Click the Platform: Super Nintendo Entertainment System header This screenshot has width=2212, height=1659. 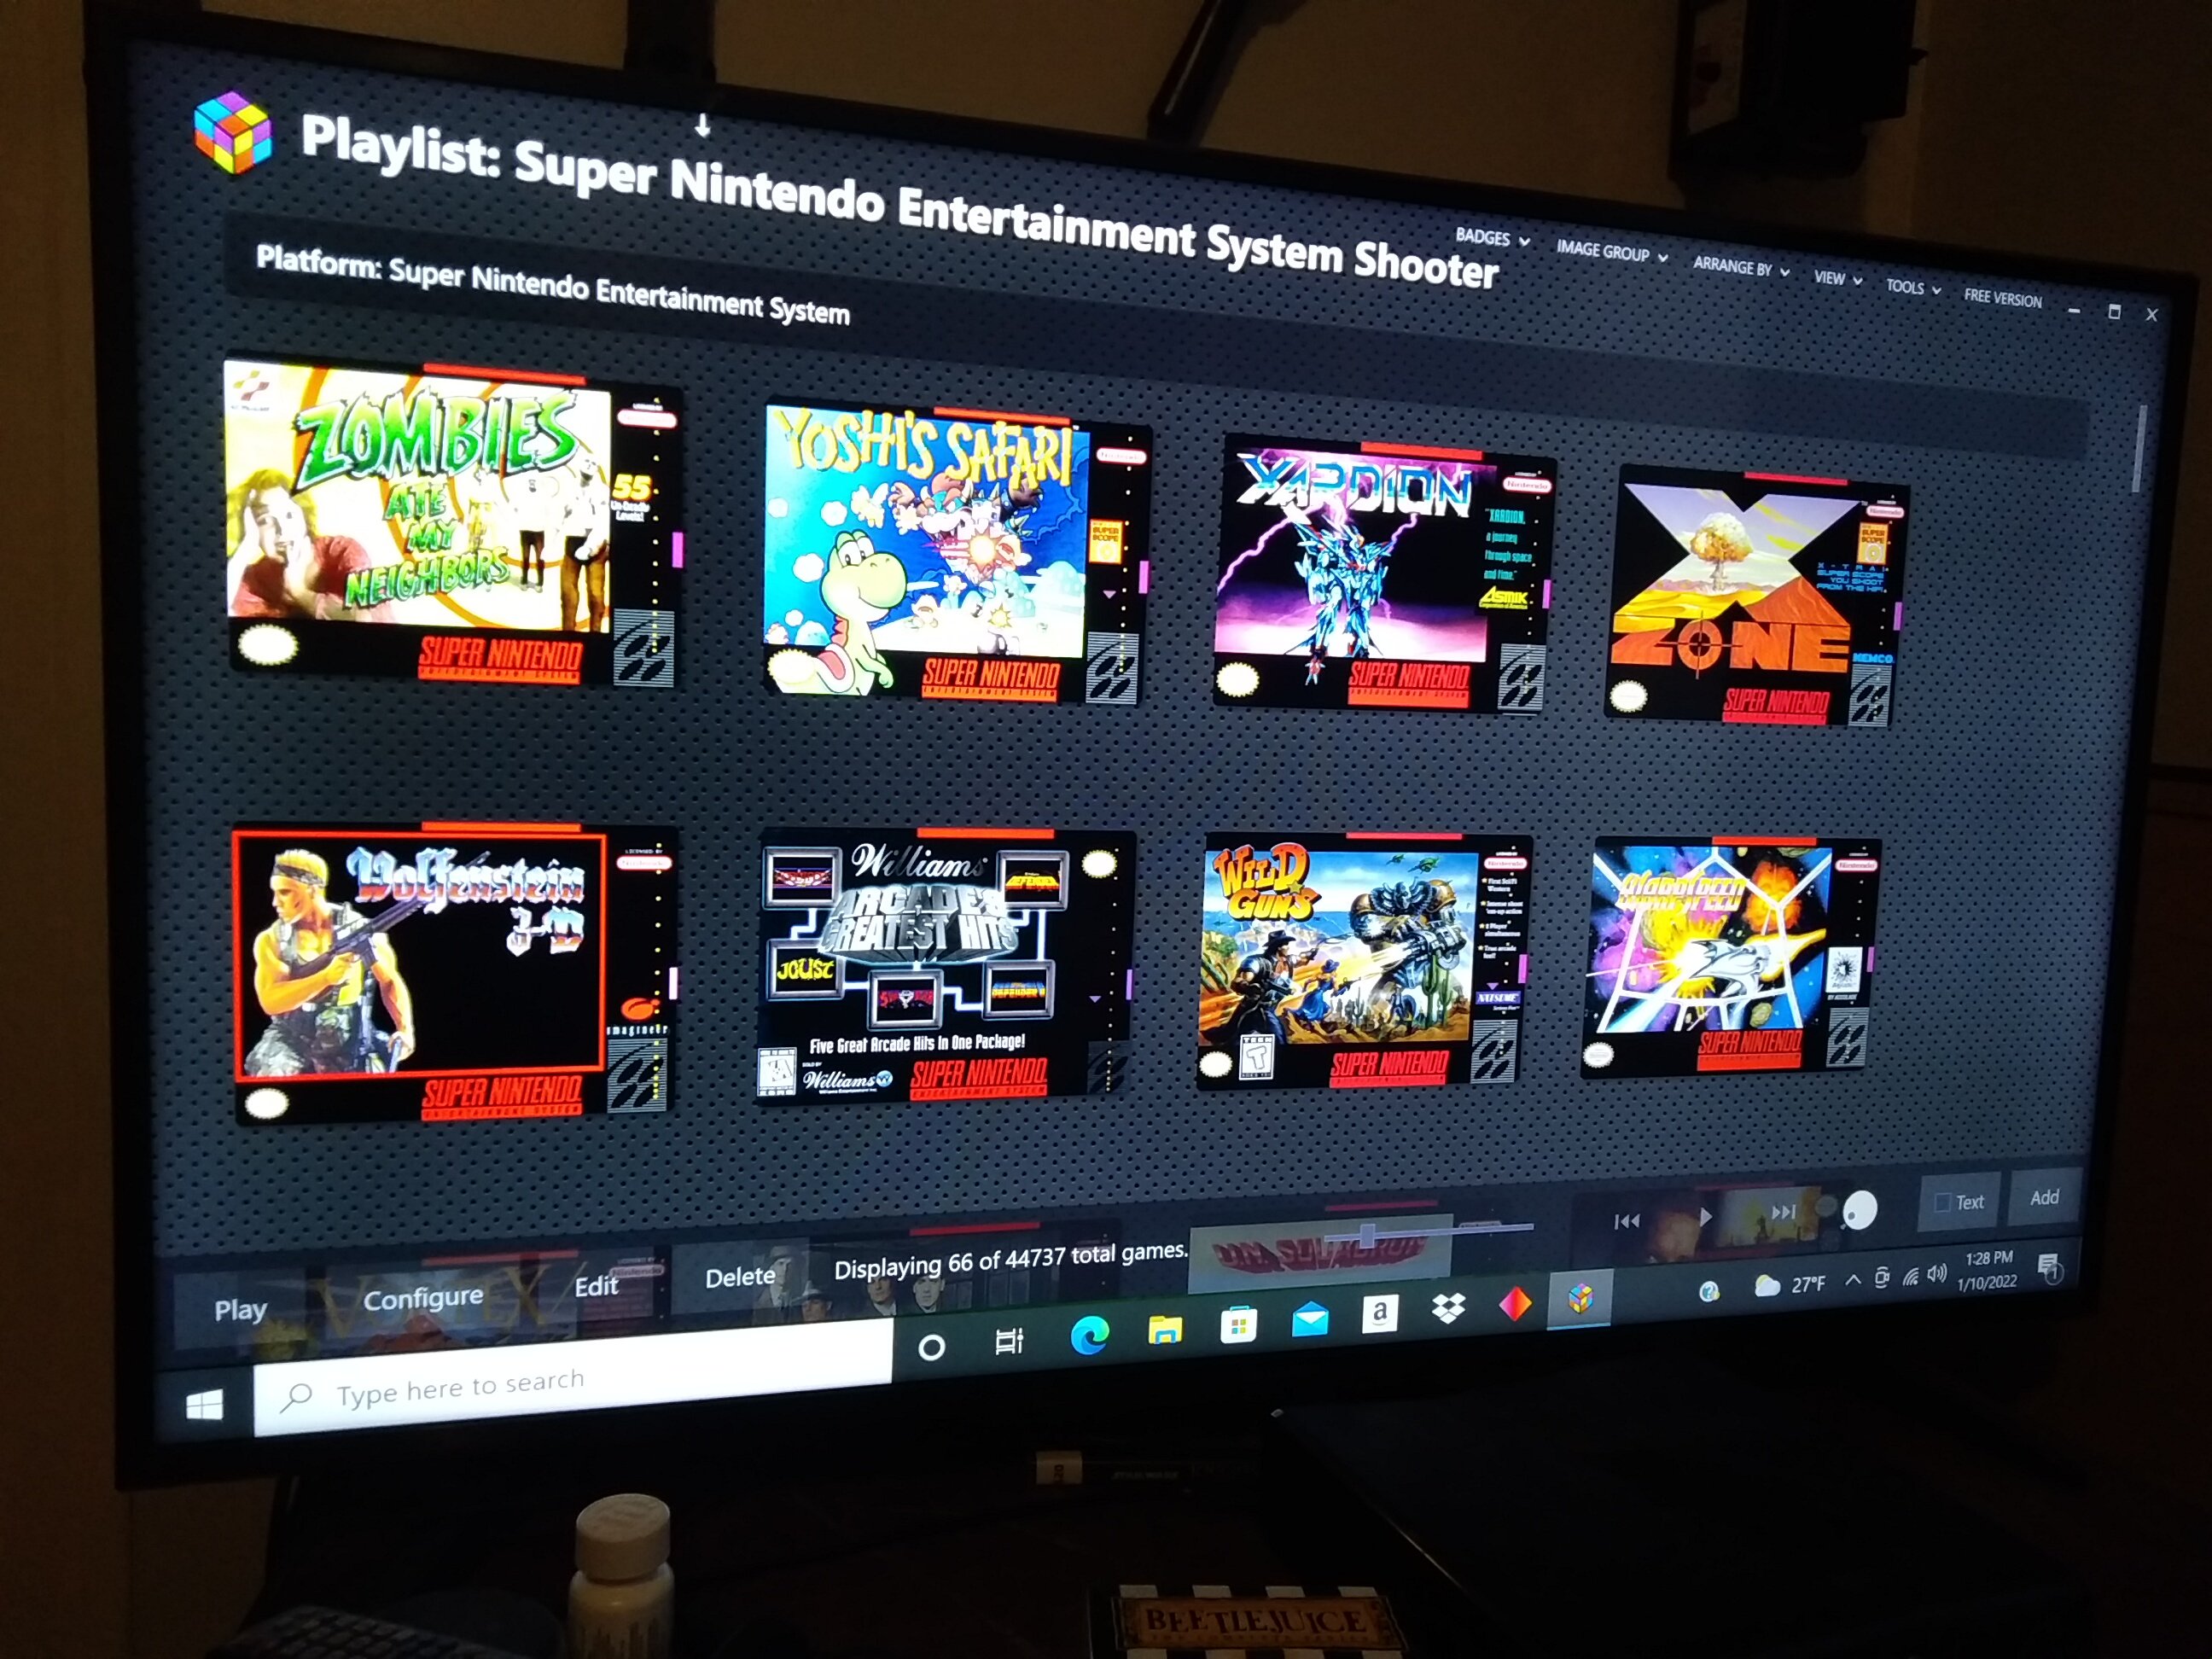[553, 286]
